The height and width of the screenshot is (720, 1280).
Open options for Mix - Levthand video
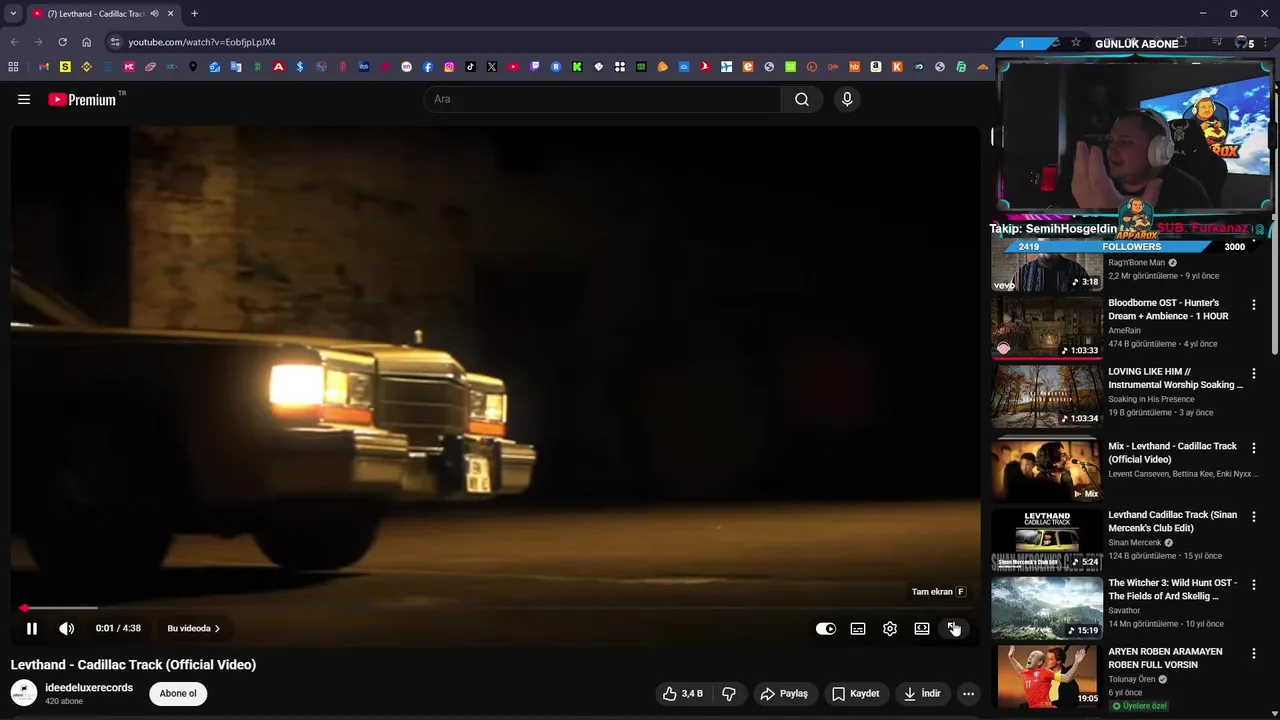coord(1254,448)
